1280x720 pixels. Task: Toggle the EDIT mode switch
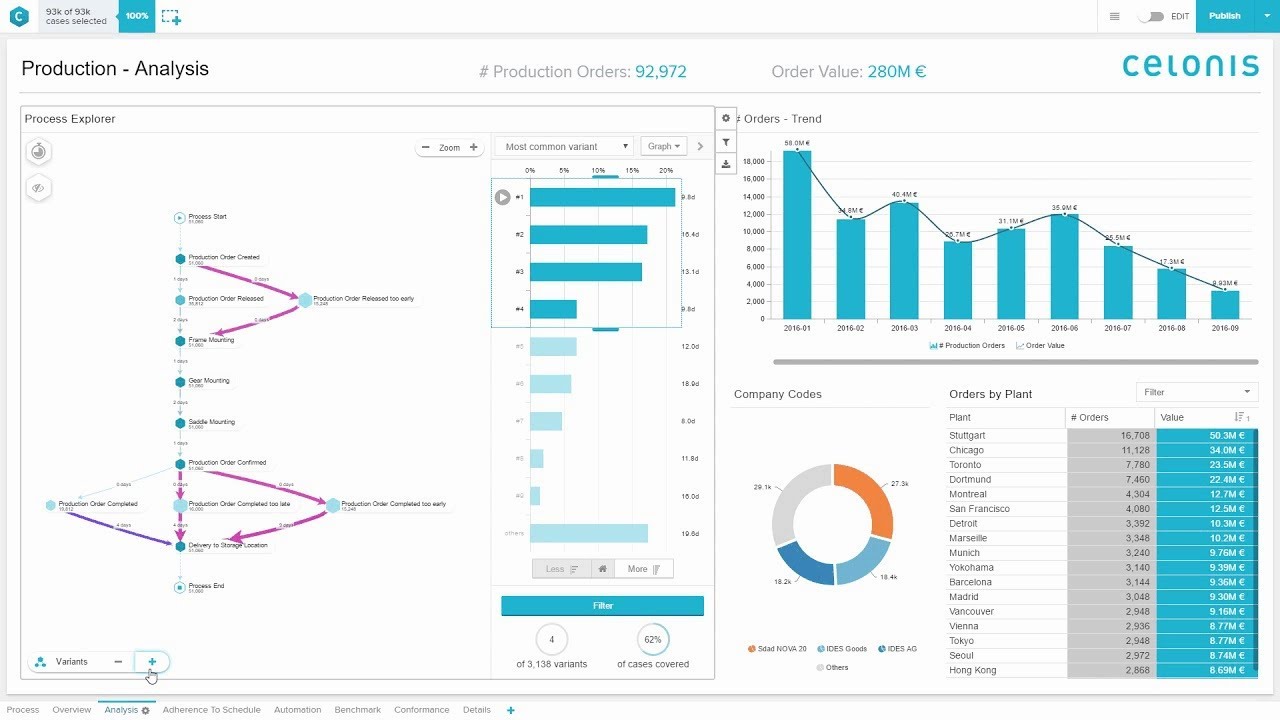(x=1151, y=16)
